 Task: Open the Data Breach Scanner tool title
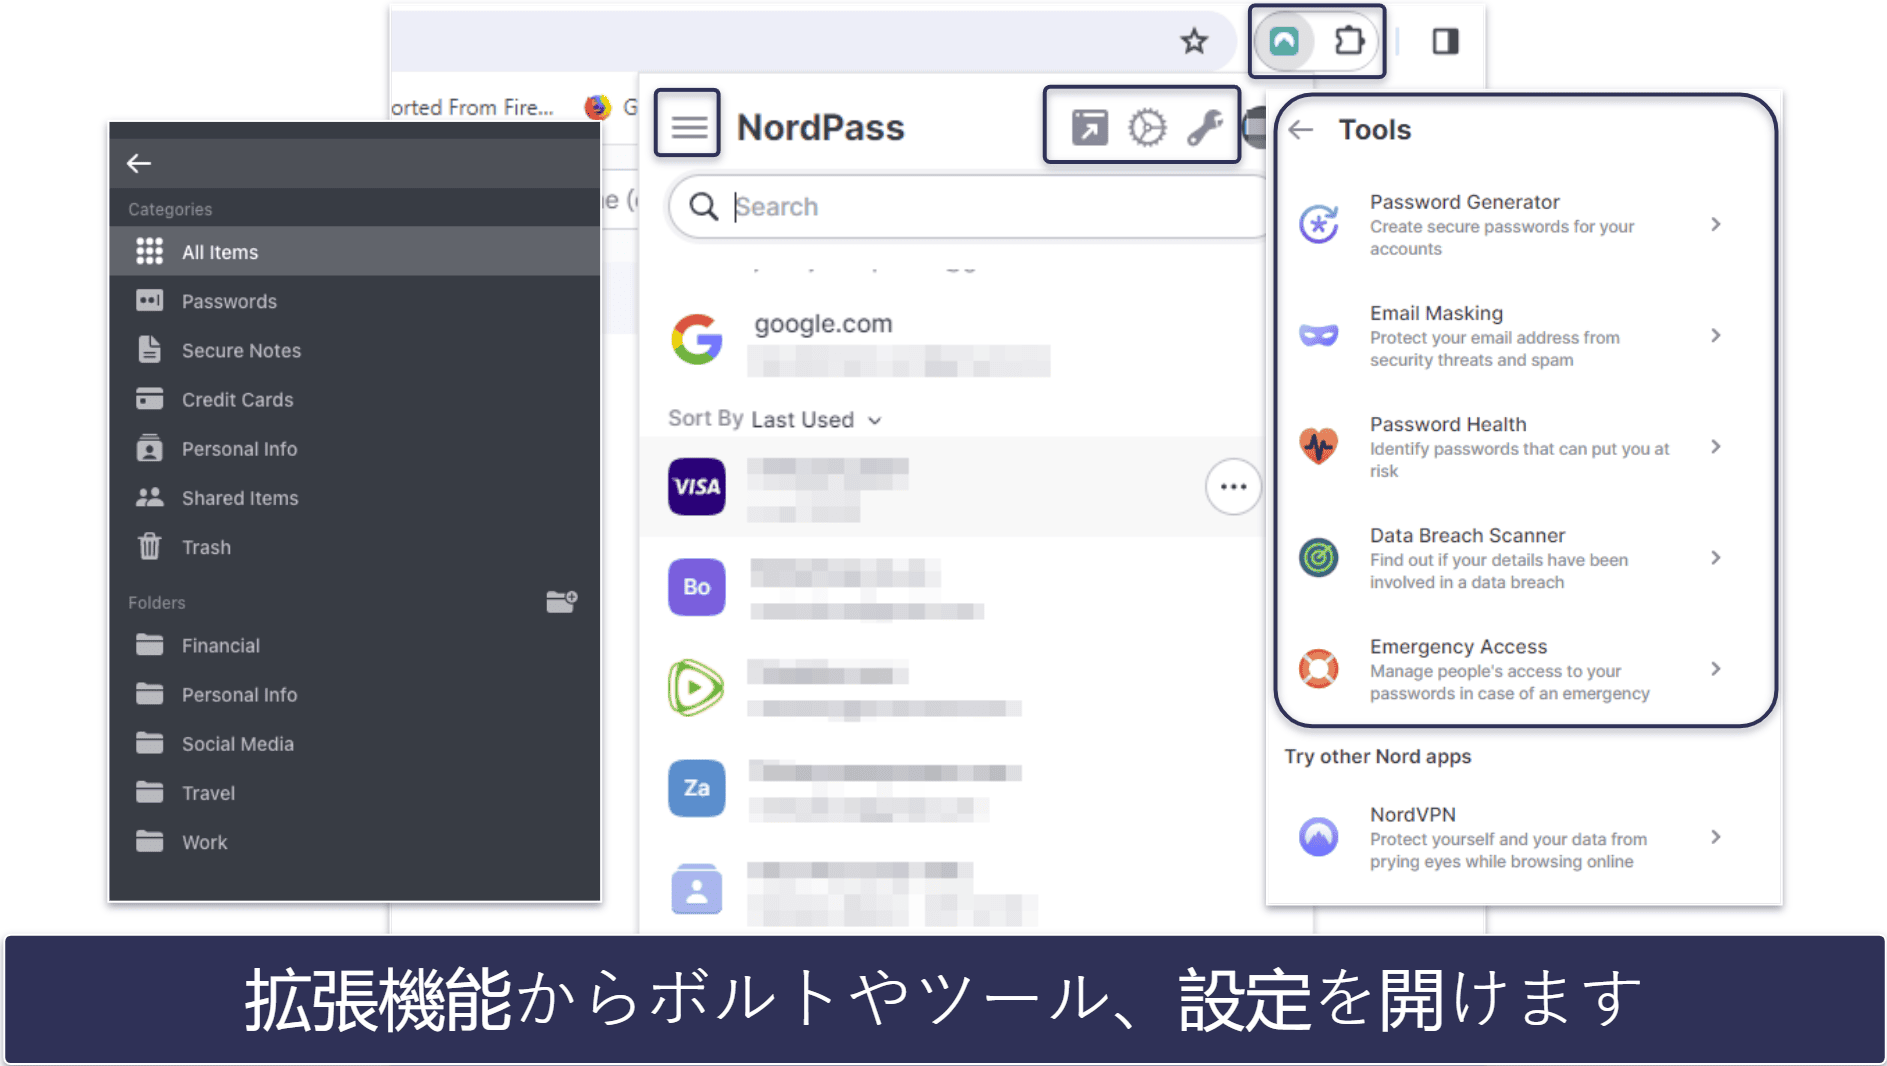point(1467,535)
